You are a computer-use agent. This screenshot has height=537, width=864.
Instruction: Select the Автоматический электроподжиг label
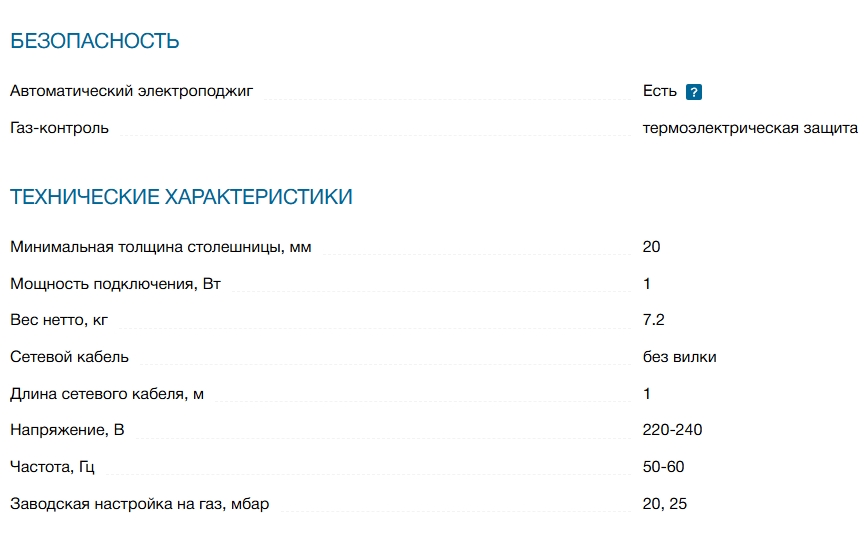[x=132, y=91]
